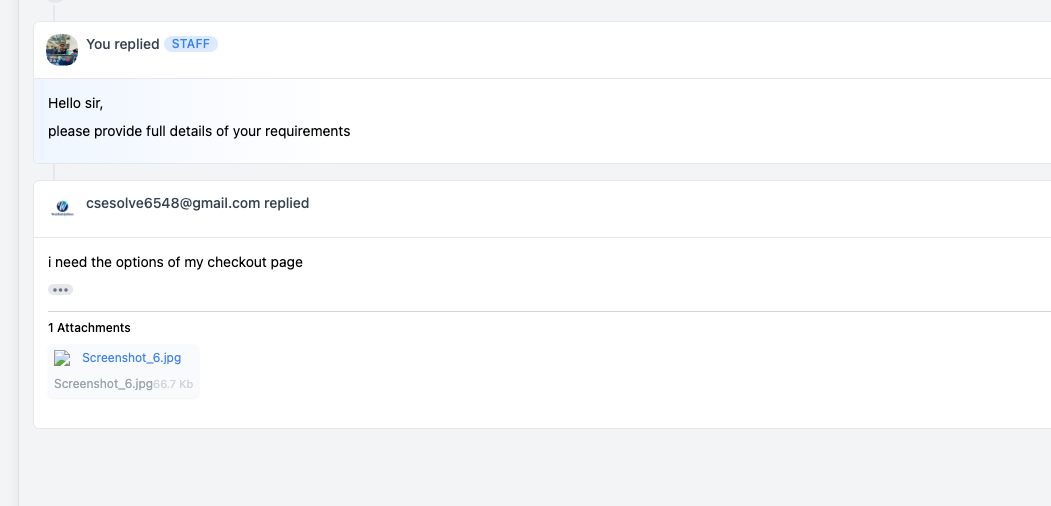Click the narrow left sidebar strip

(9, 253)
